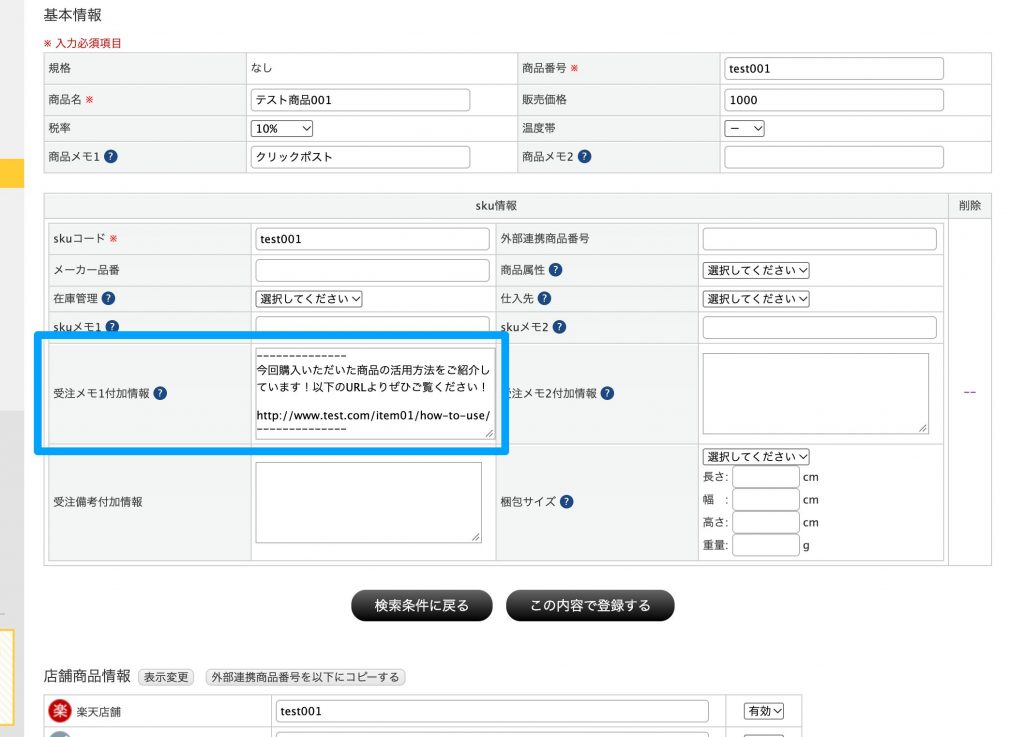
Task: Open the 梱包サイズ selection dropdown
Action: [x=756, y=456]
